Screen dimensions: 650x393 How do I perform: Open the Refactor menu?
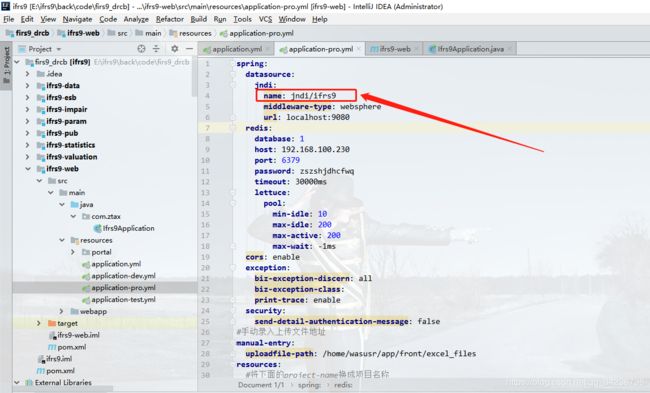click(x=170, y=19)
